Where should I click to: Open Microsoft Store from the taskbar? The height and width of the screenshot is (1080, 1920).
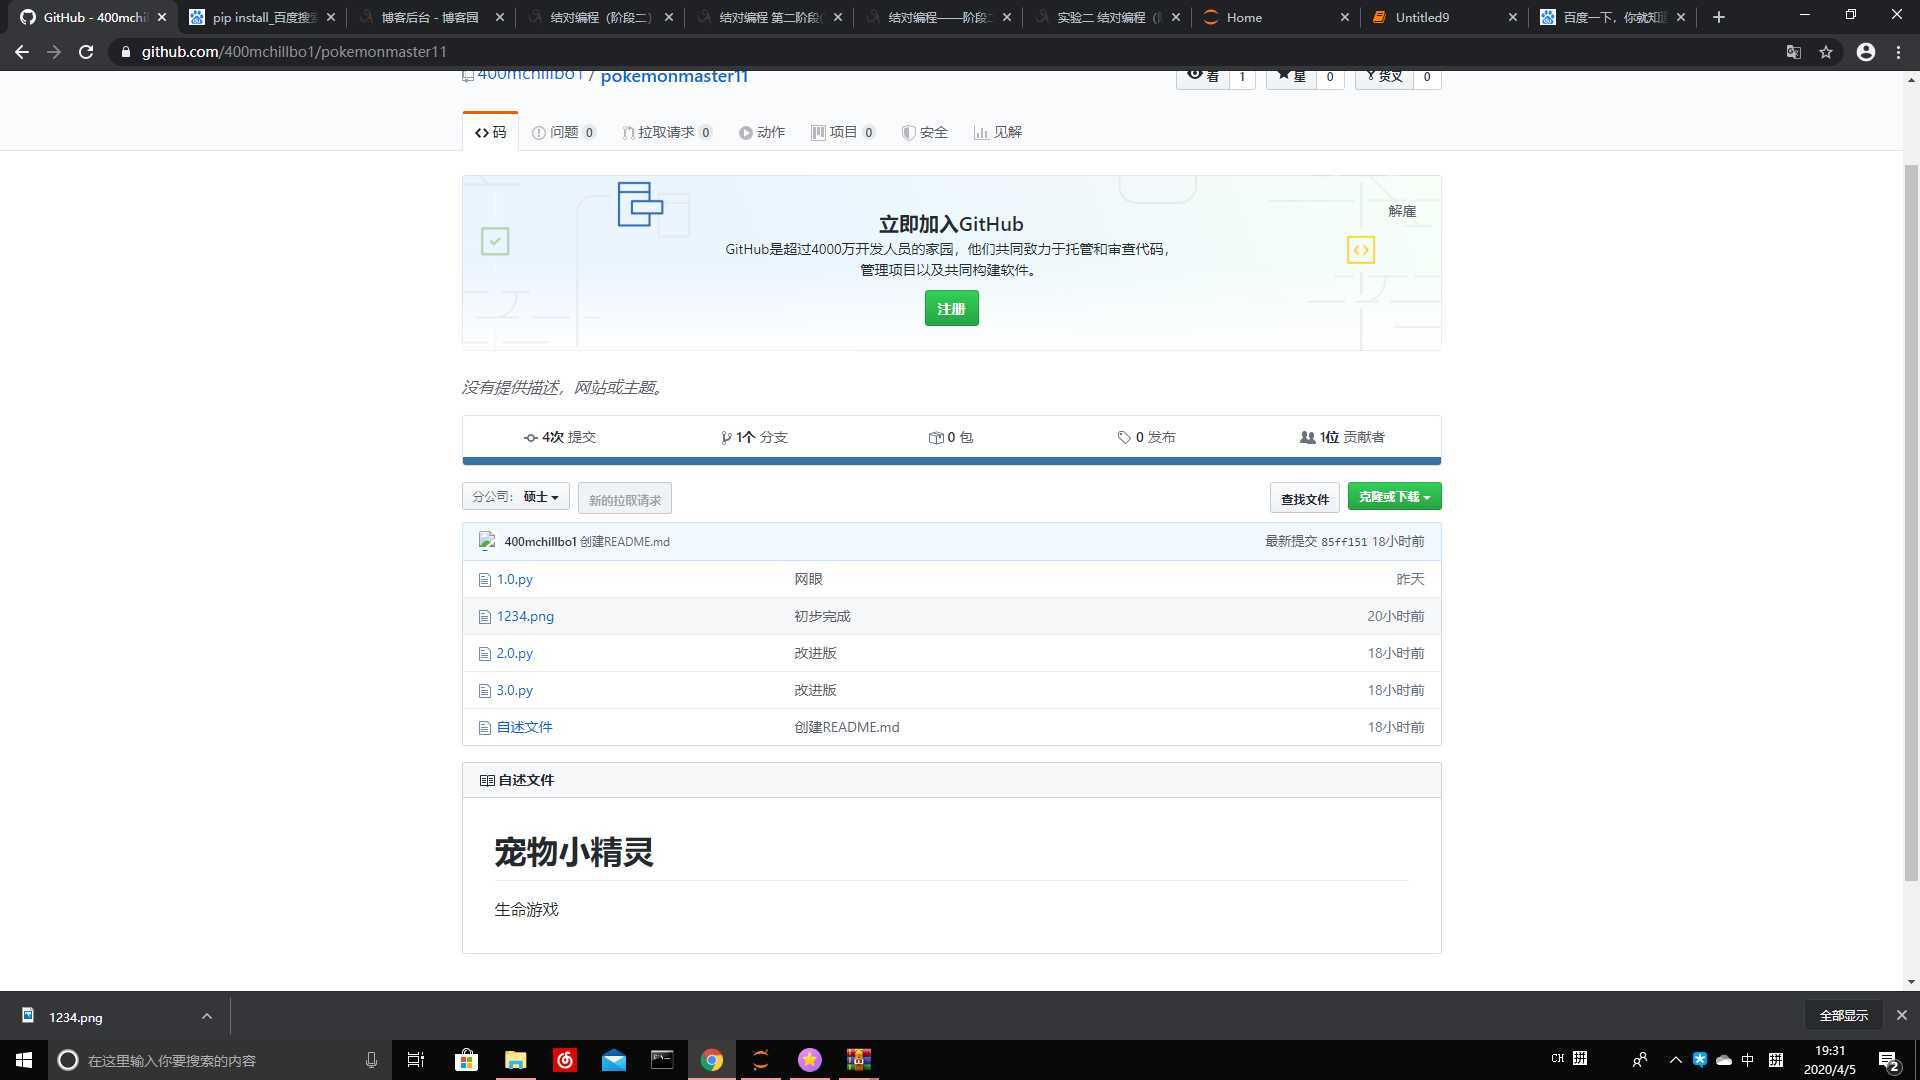click(x=466, y=1060)
